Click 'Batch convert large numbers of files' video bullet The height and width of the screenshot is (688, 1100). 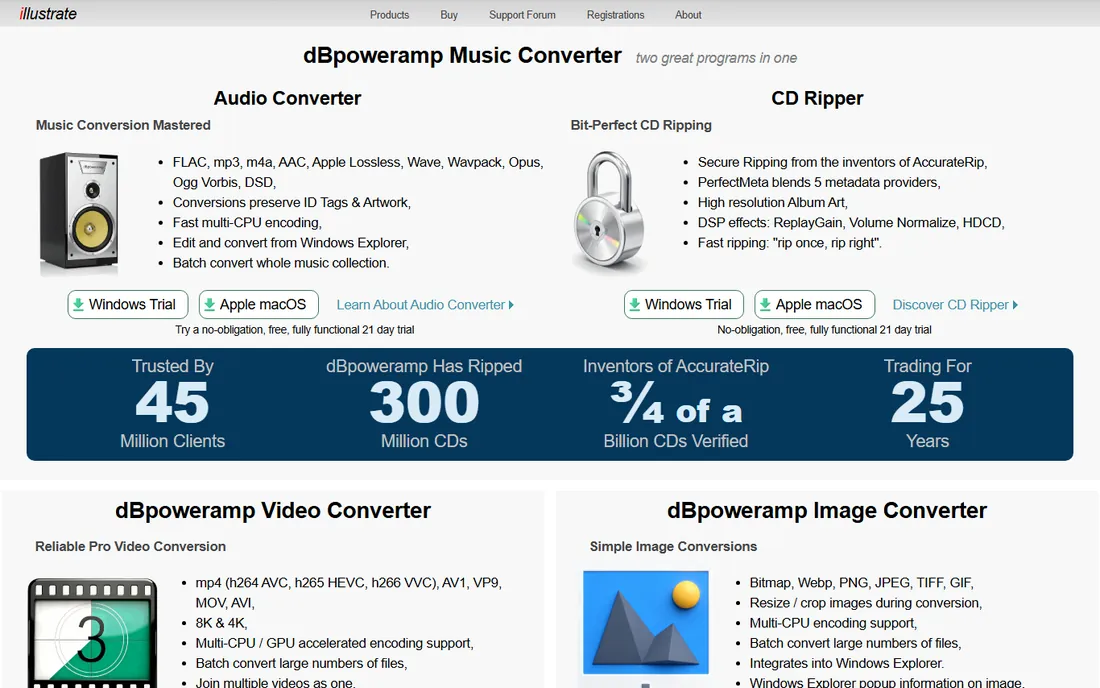(301, 663)
